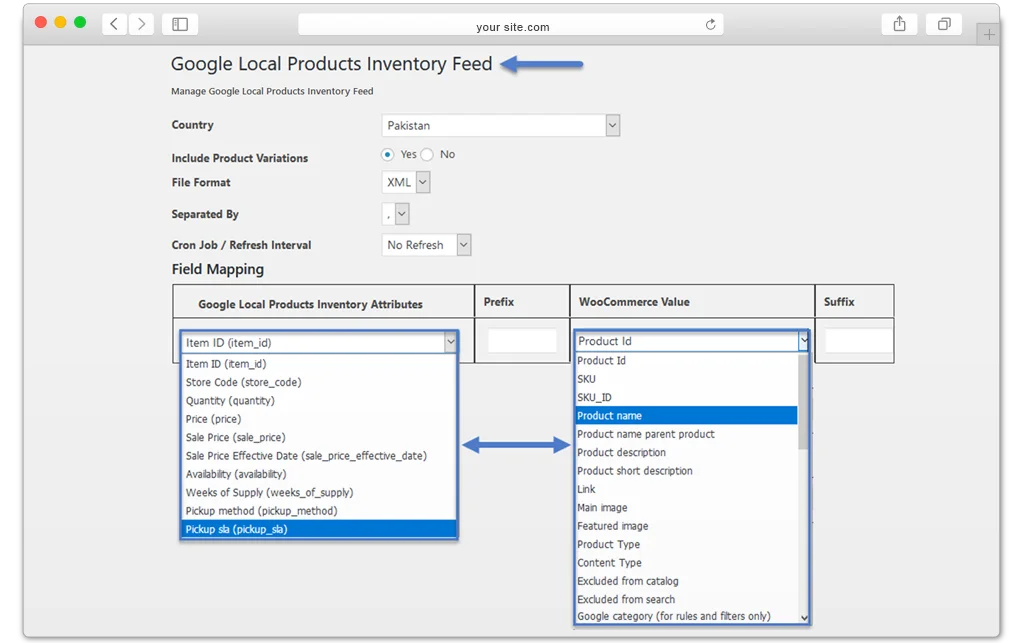
Task: Click the down arrow of value list scrollbar
Action: click(804, 618)
